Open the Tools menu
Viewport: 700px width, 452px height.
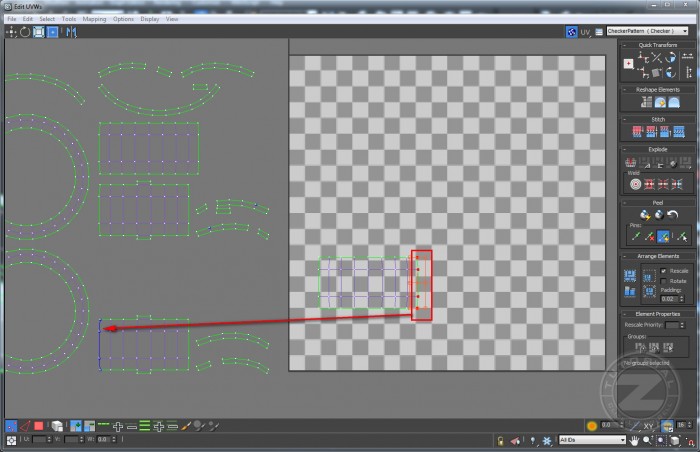coord(68,19)
